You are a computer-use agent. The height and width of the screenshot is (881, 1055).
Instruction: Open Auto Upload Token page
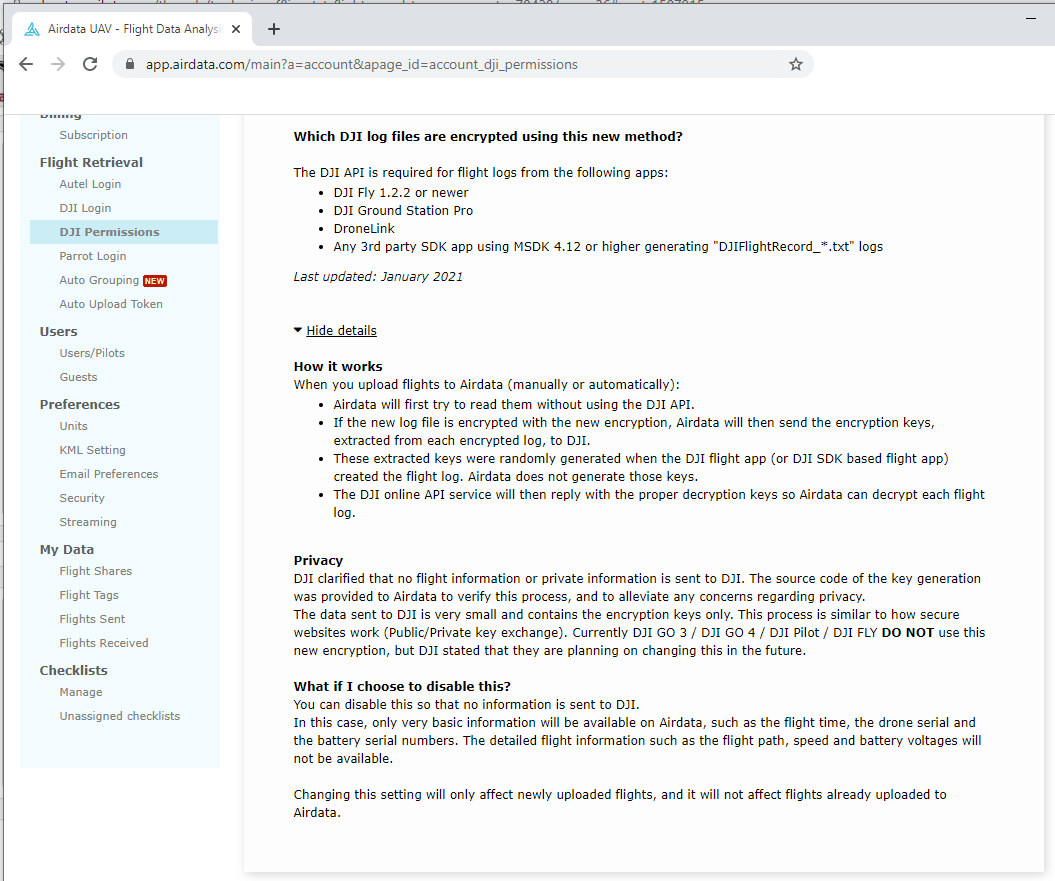pyautogui.click(x=111, y=304)
